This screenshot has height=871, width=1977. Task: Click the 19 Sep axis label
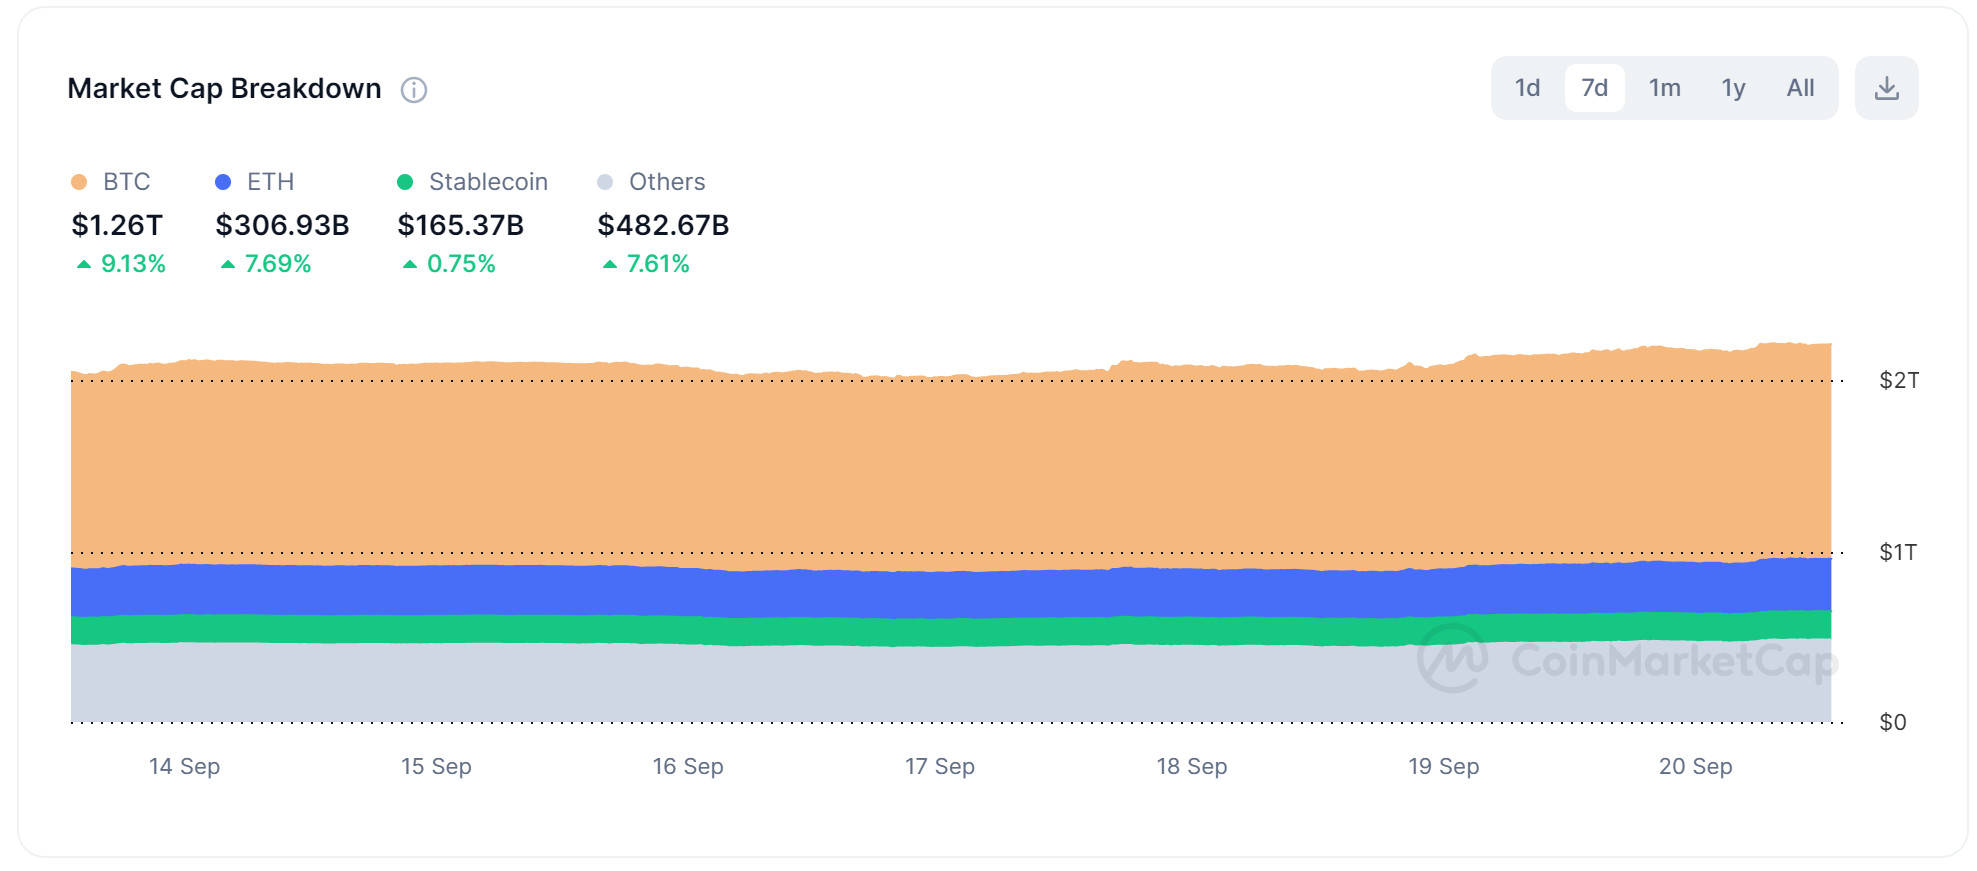[1444, 766]
